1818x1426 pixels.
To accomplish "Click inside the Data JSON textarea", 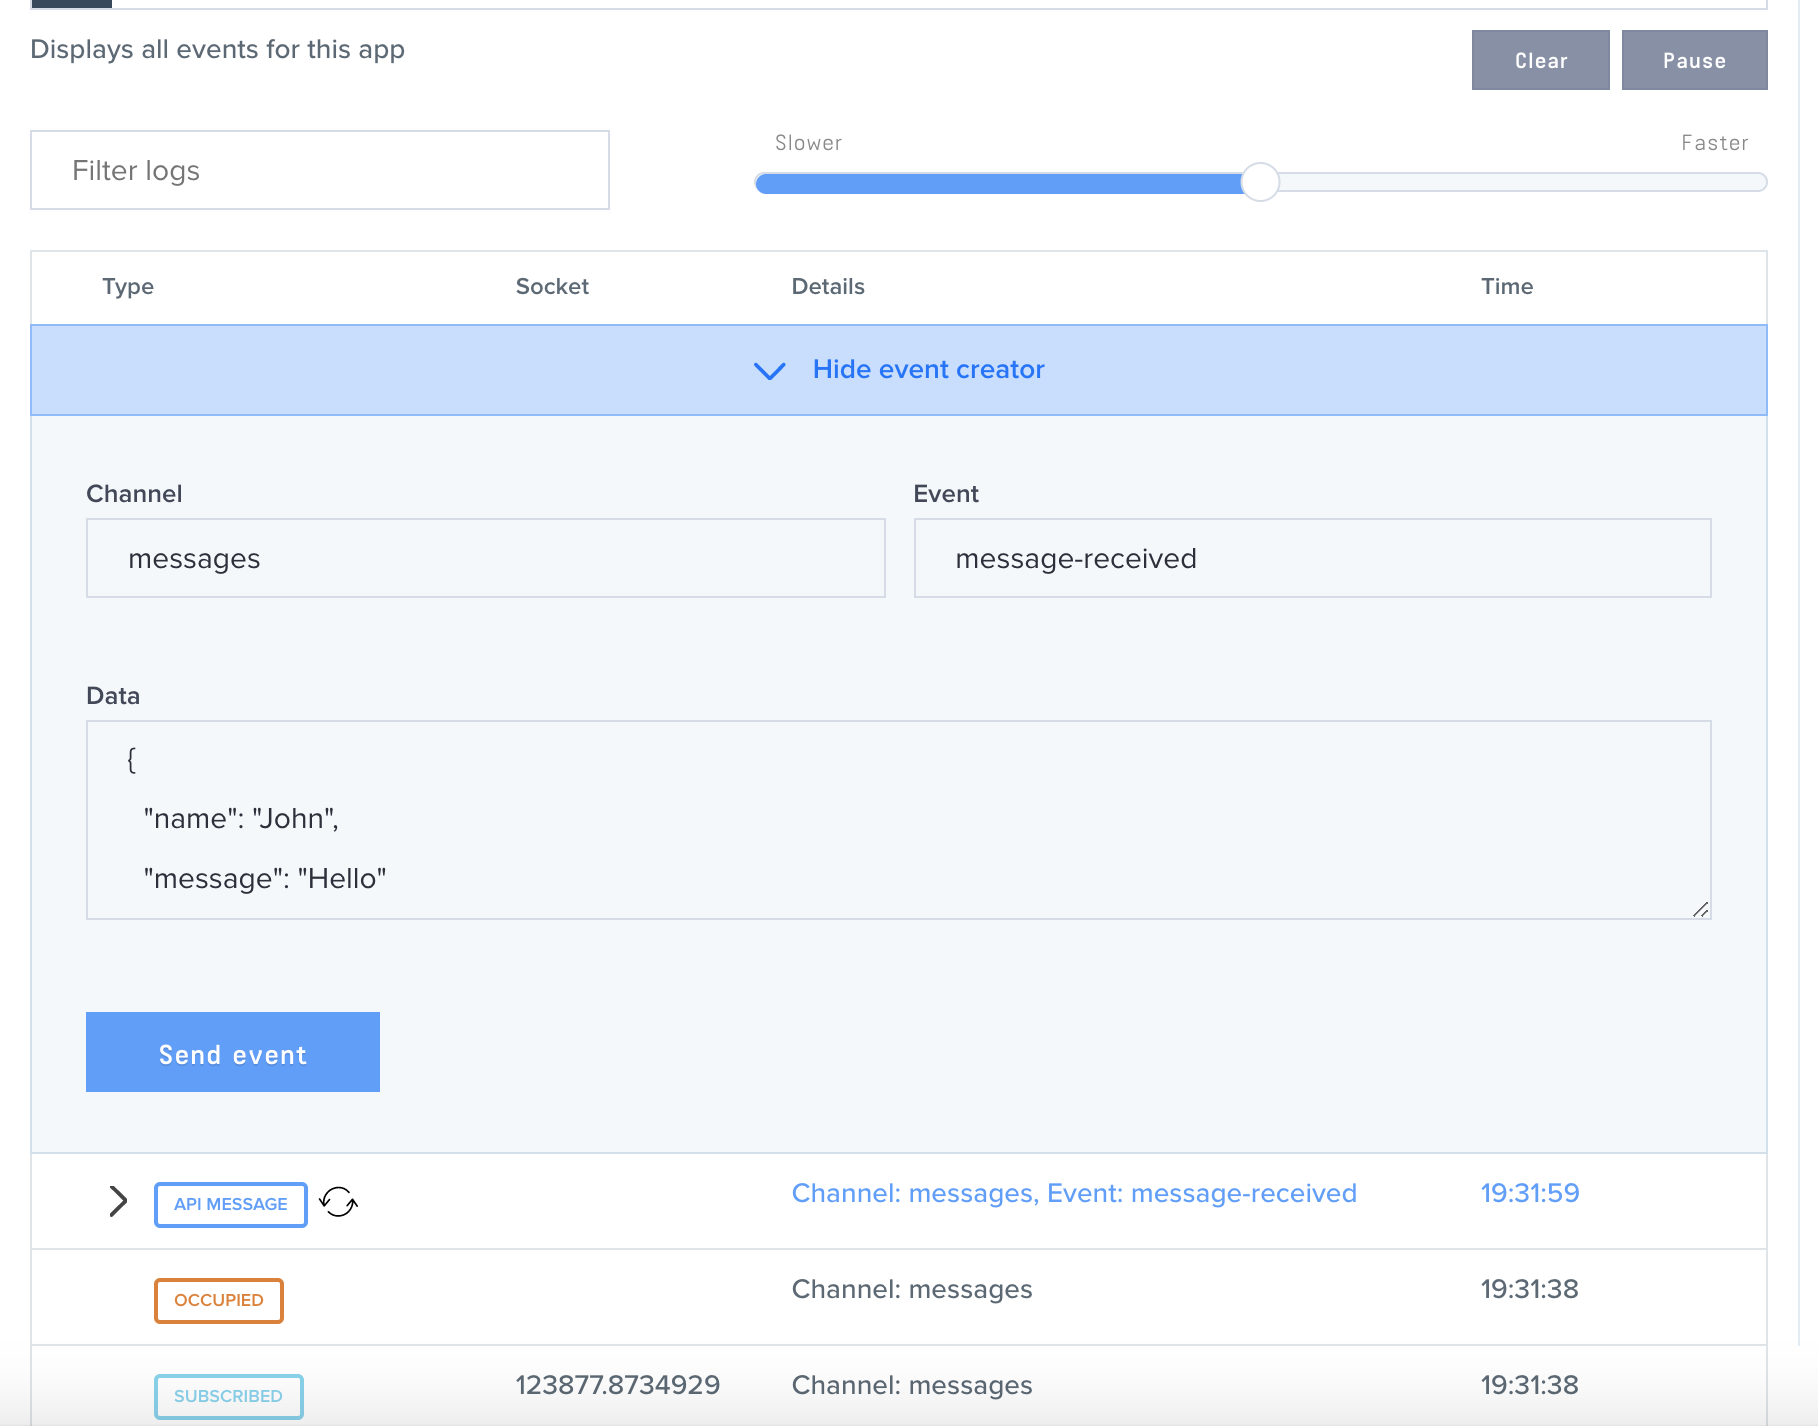I will tap(898, 820).
